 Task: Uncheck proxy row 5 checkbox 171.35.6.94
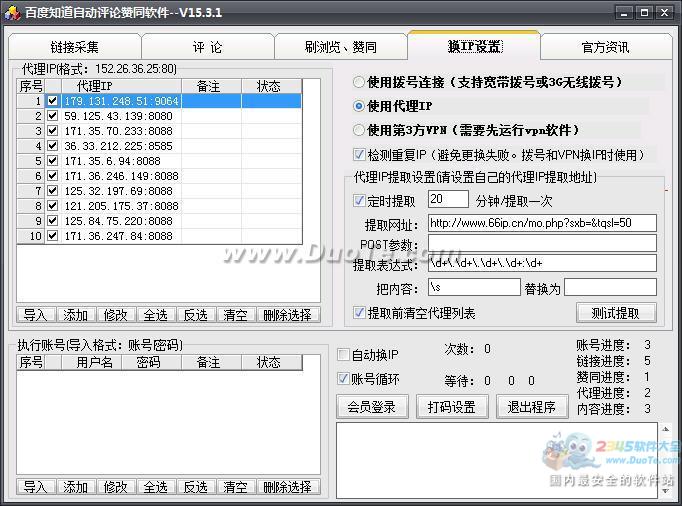click(53, 161)
